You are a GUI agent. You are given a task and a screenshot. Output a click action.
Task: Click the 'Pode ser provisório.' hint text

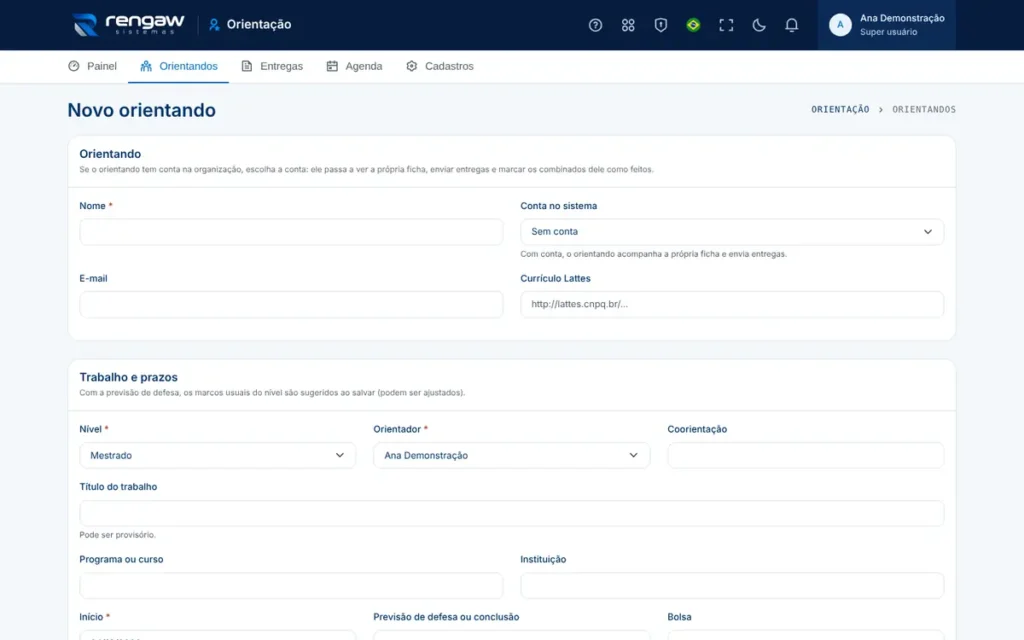tap(118, 535)
